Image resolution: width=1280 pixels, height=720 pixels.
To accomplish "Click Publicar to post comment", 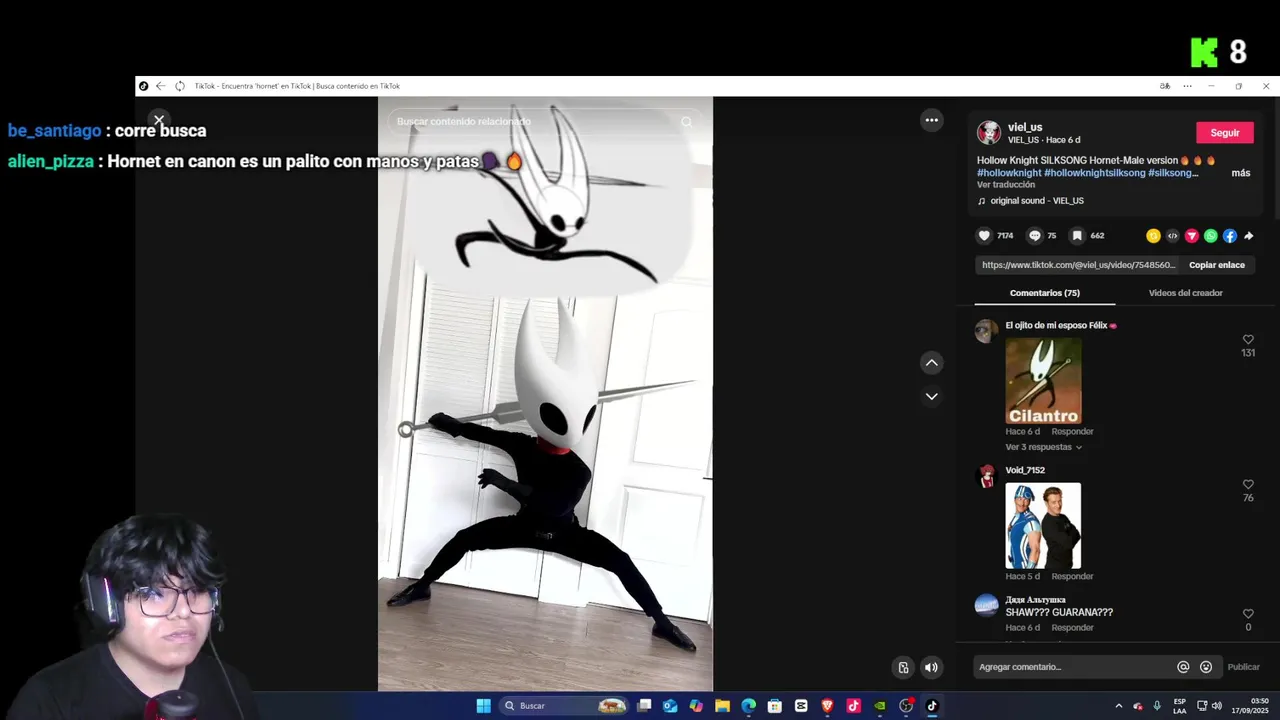I will click(x=1243, y=667).
